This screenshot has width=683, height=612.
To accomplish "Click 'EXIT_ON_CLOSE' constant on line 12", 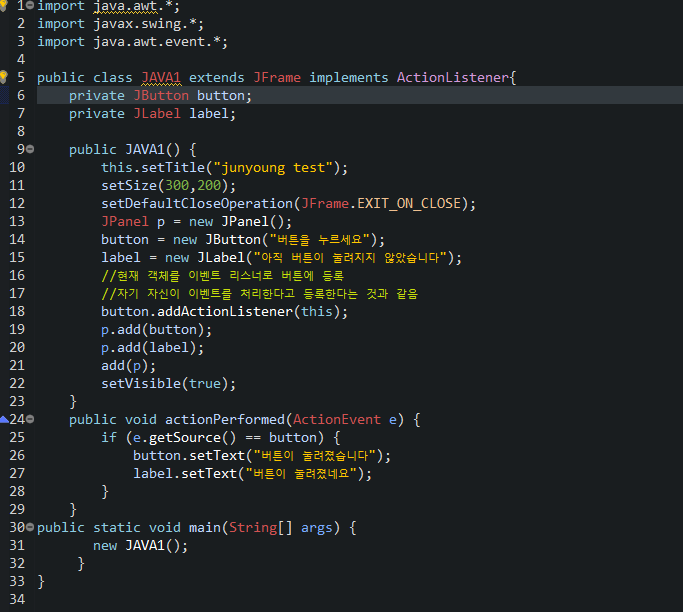I will [x=409, y=203].
